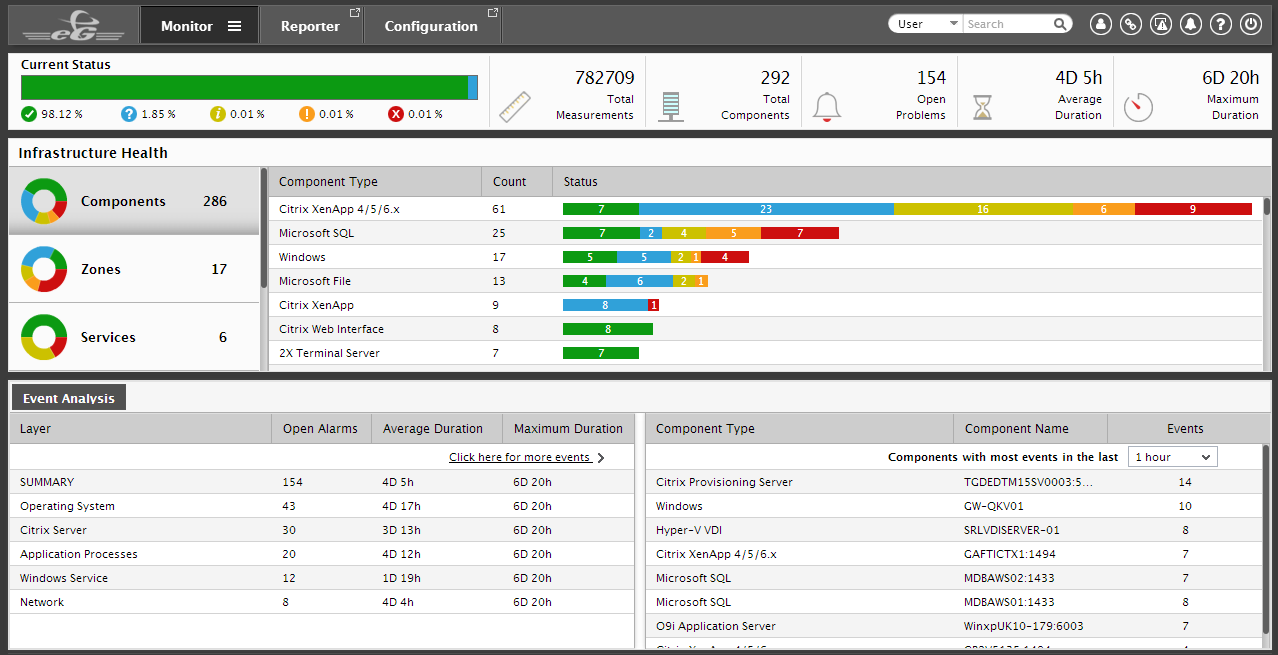The width and height of the screenshot is (1278, 655).
Task: Open the Configuration tab
Action: point(431,26)
